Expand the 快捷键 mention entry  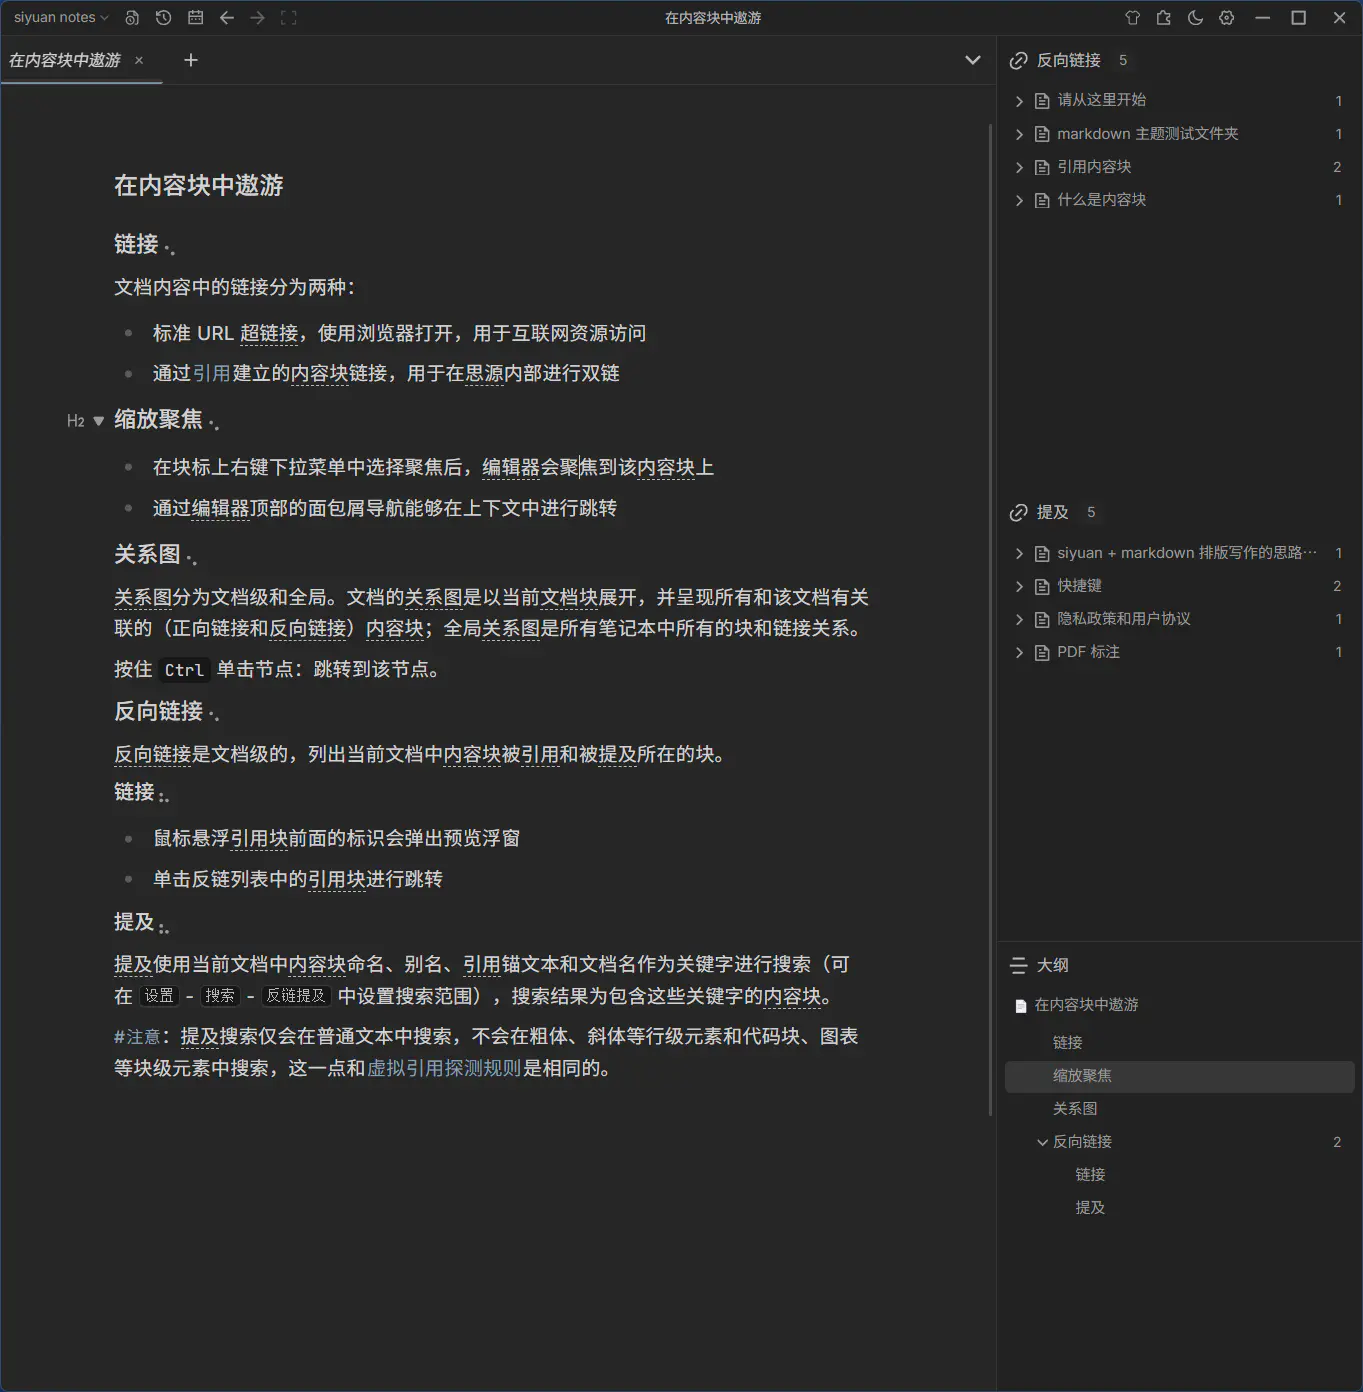[x=1019, y=586]
